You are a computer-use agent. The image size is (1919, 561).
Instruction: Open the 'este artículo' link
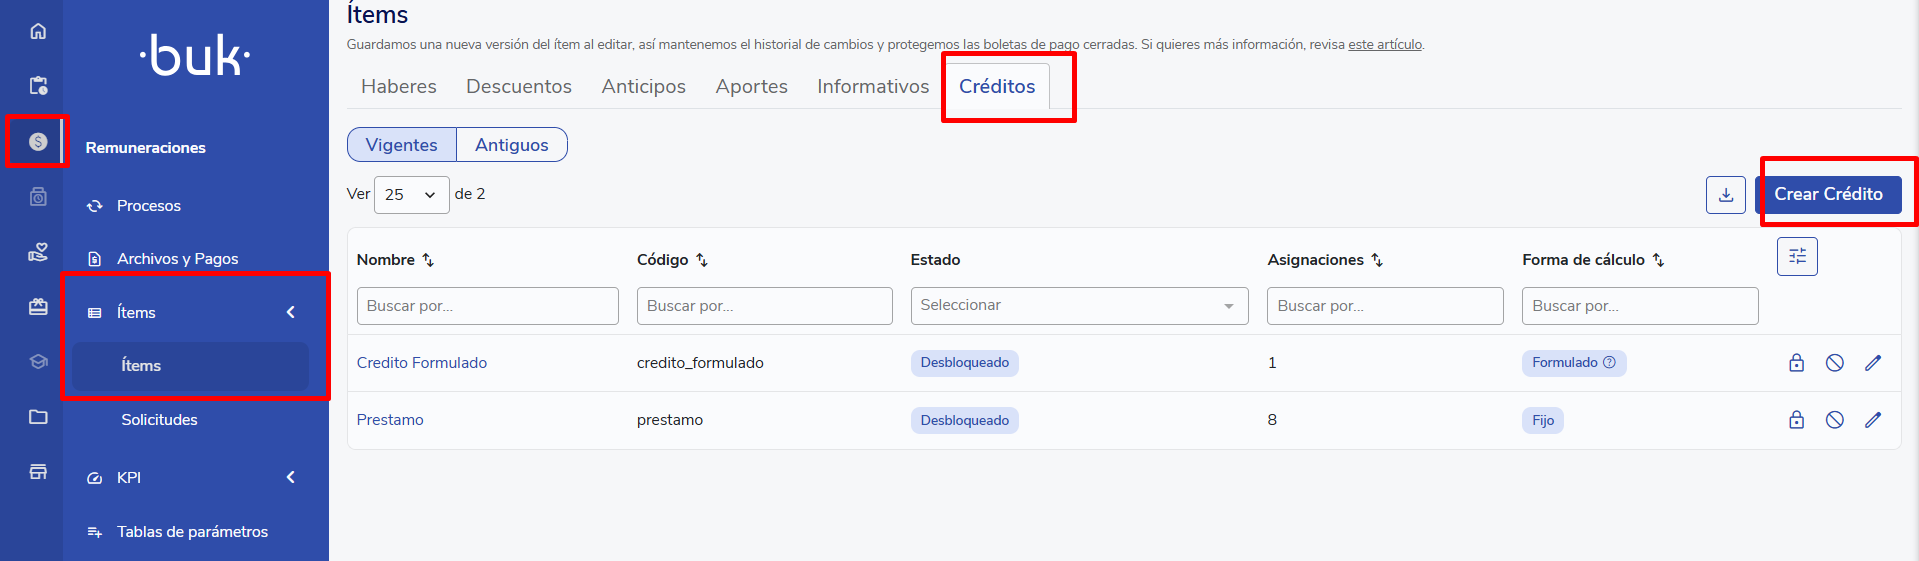click(x=1384, y=45)
